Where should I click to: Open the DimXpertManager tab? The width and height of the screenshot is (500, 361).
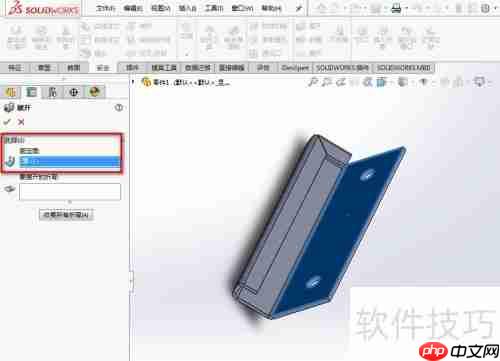[73, 92]
